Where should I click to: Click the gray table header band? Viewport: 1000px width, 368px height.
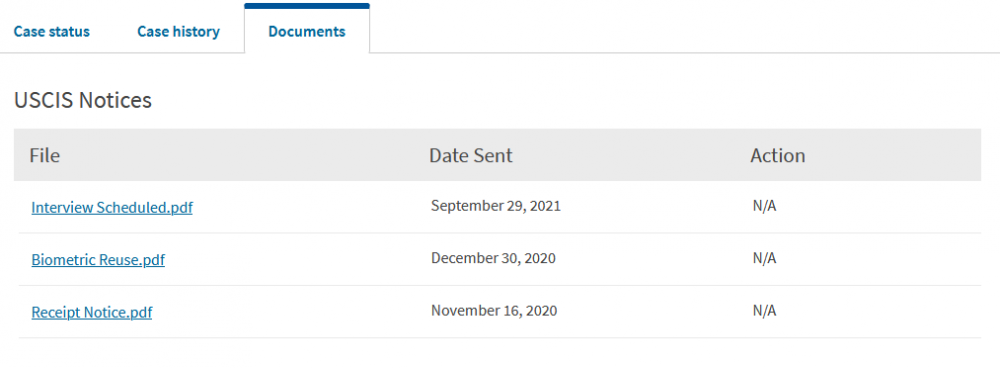coord(497,155)
